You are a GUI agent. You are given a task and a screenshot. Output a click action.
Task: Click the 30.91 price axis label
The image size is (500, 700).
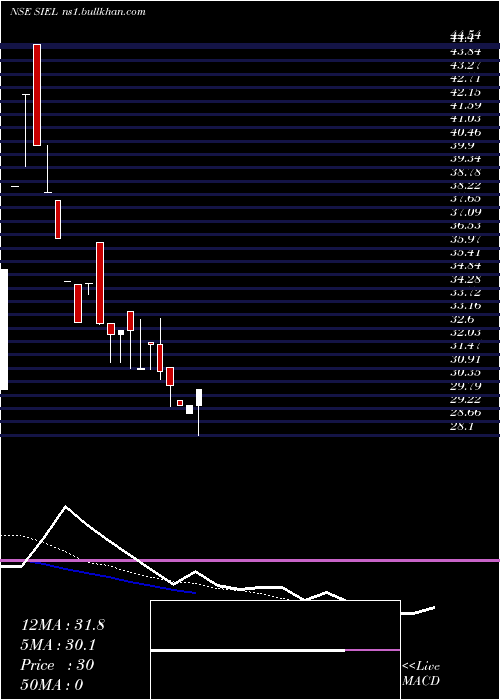coord(465,360)
